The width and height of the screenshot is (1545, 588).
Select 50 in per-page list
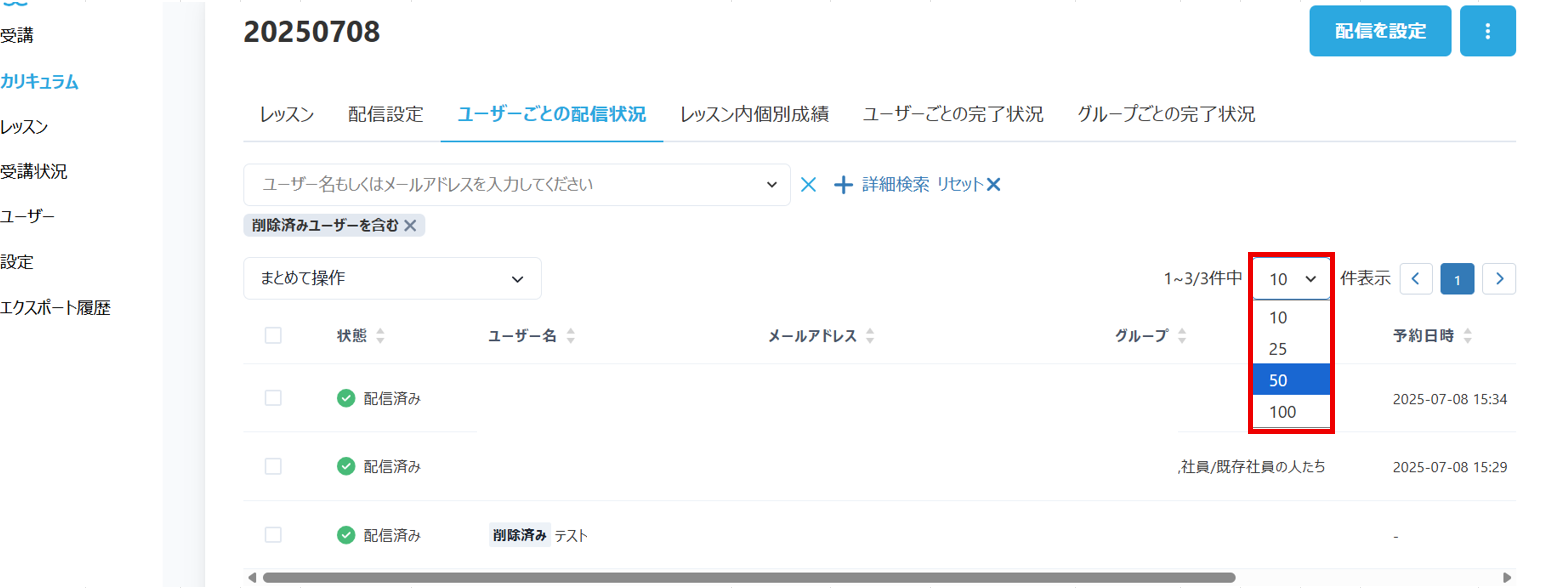click(1291, 380)
